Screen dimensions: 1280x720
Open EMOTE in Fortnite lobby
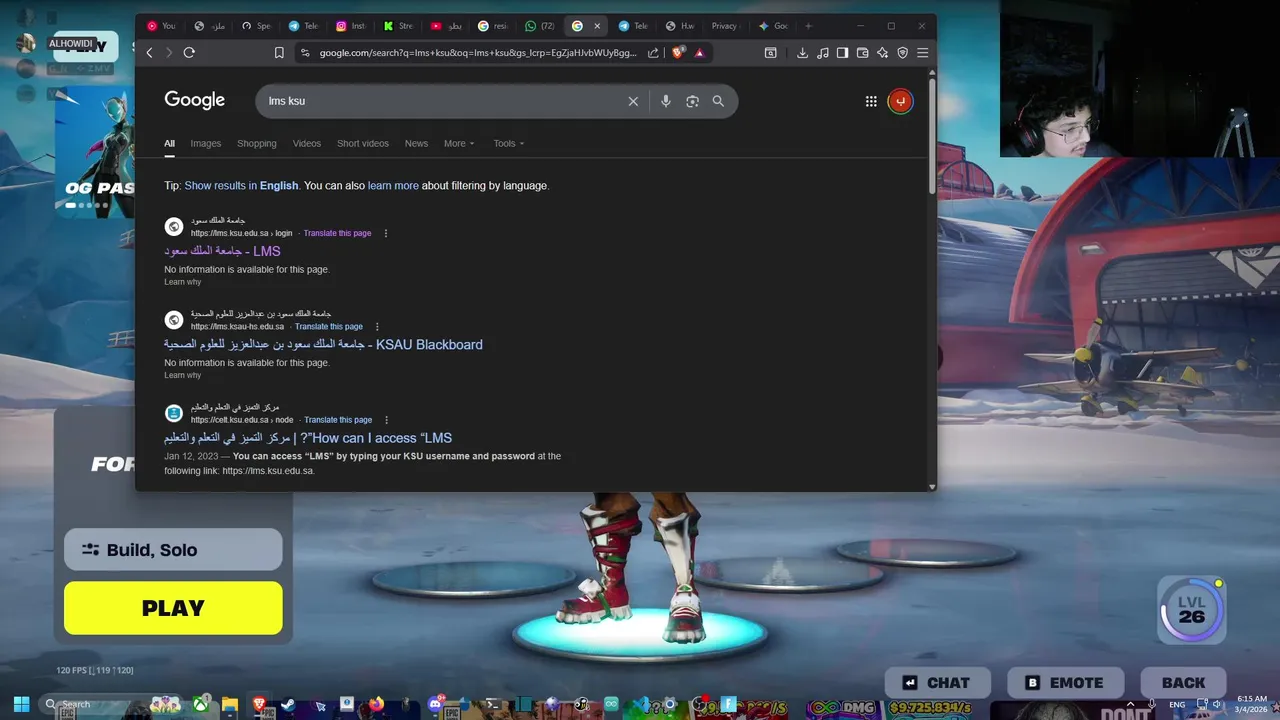tap(1064, 683)
